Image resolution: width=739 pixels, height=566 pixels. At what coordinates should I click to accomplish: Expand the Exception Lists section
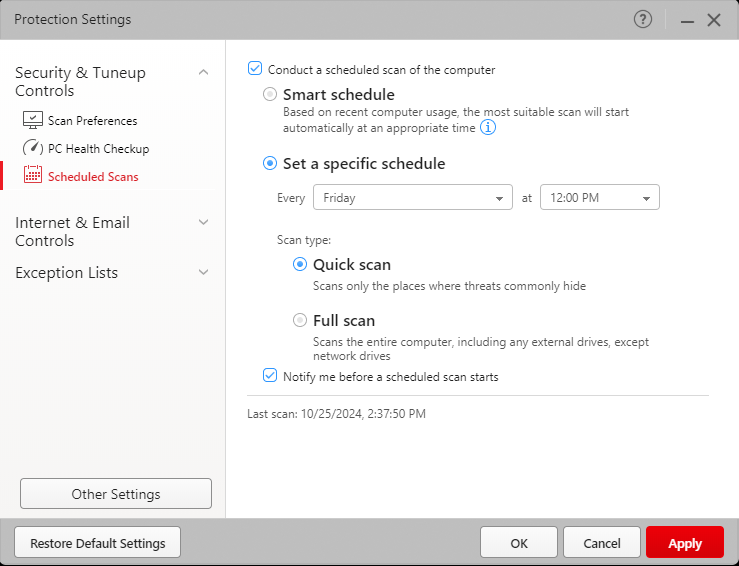point(203,273)
